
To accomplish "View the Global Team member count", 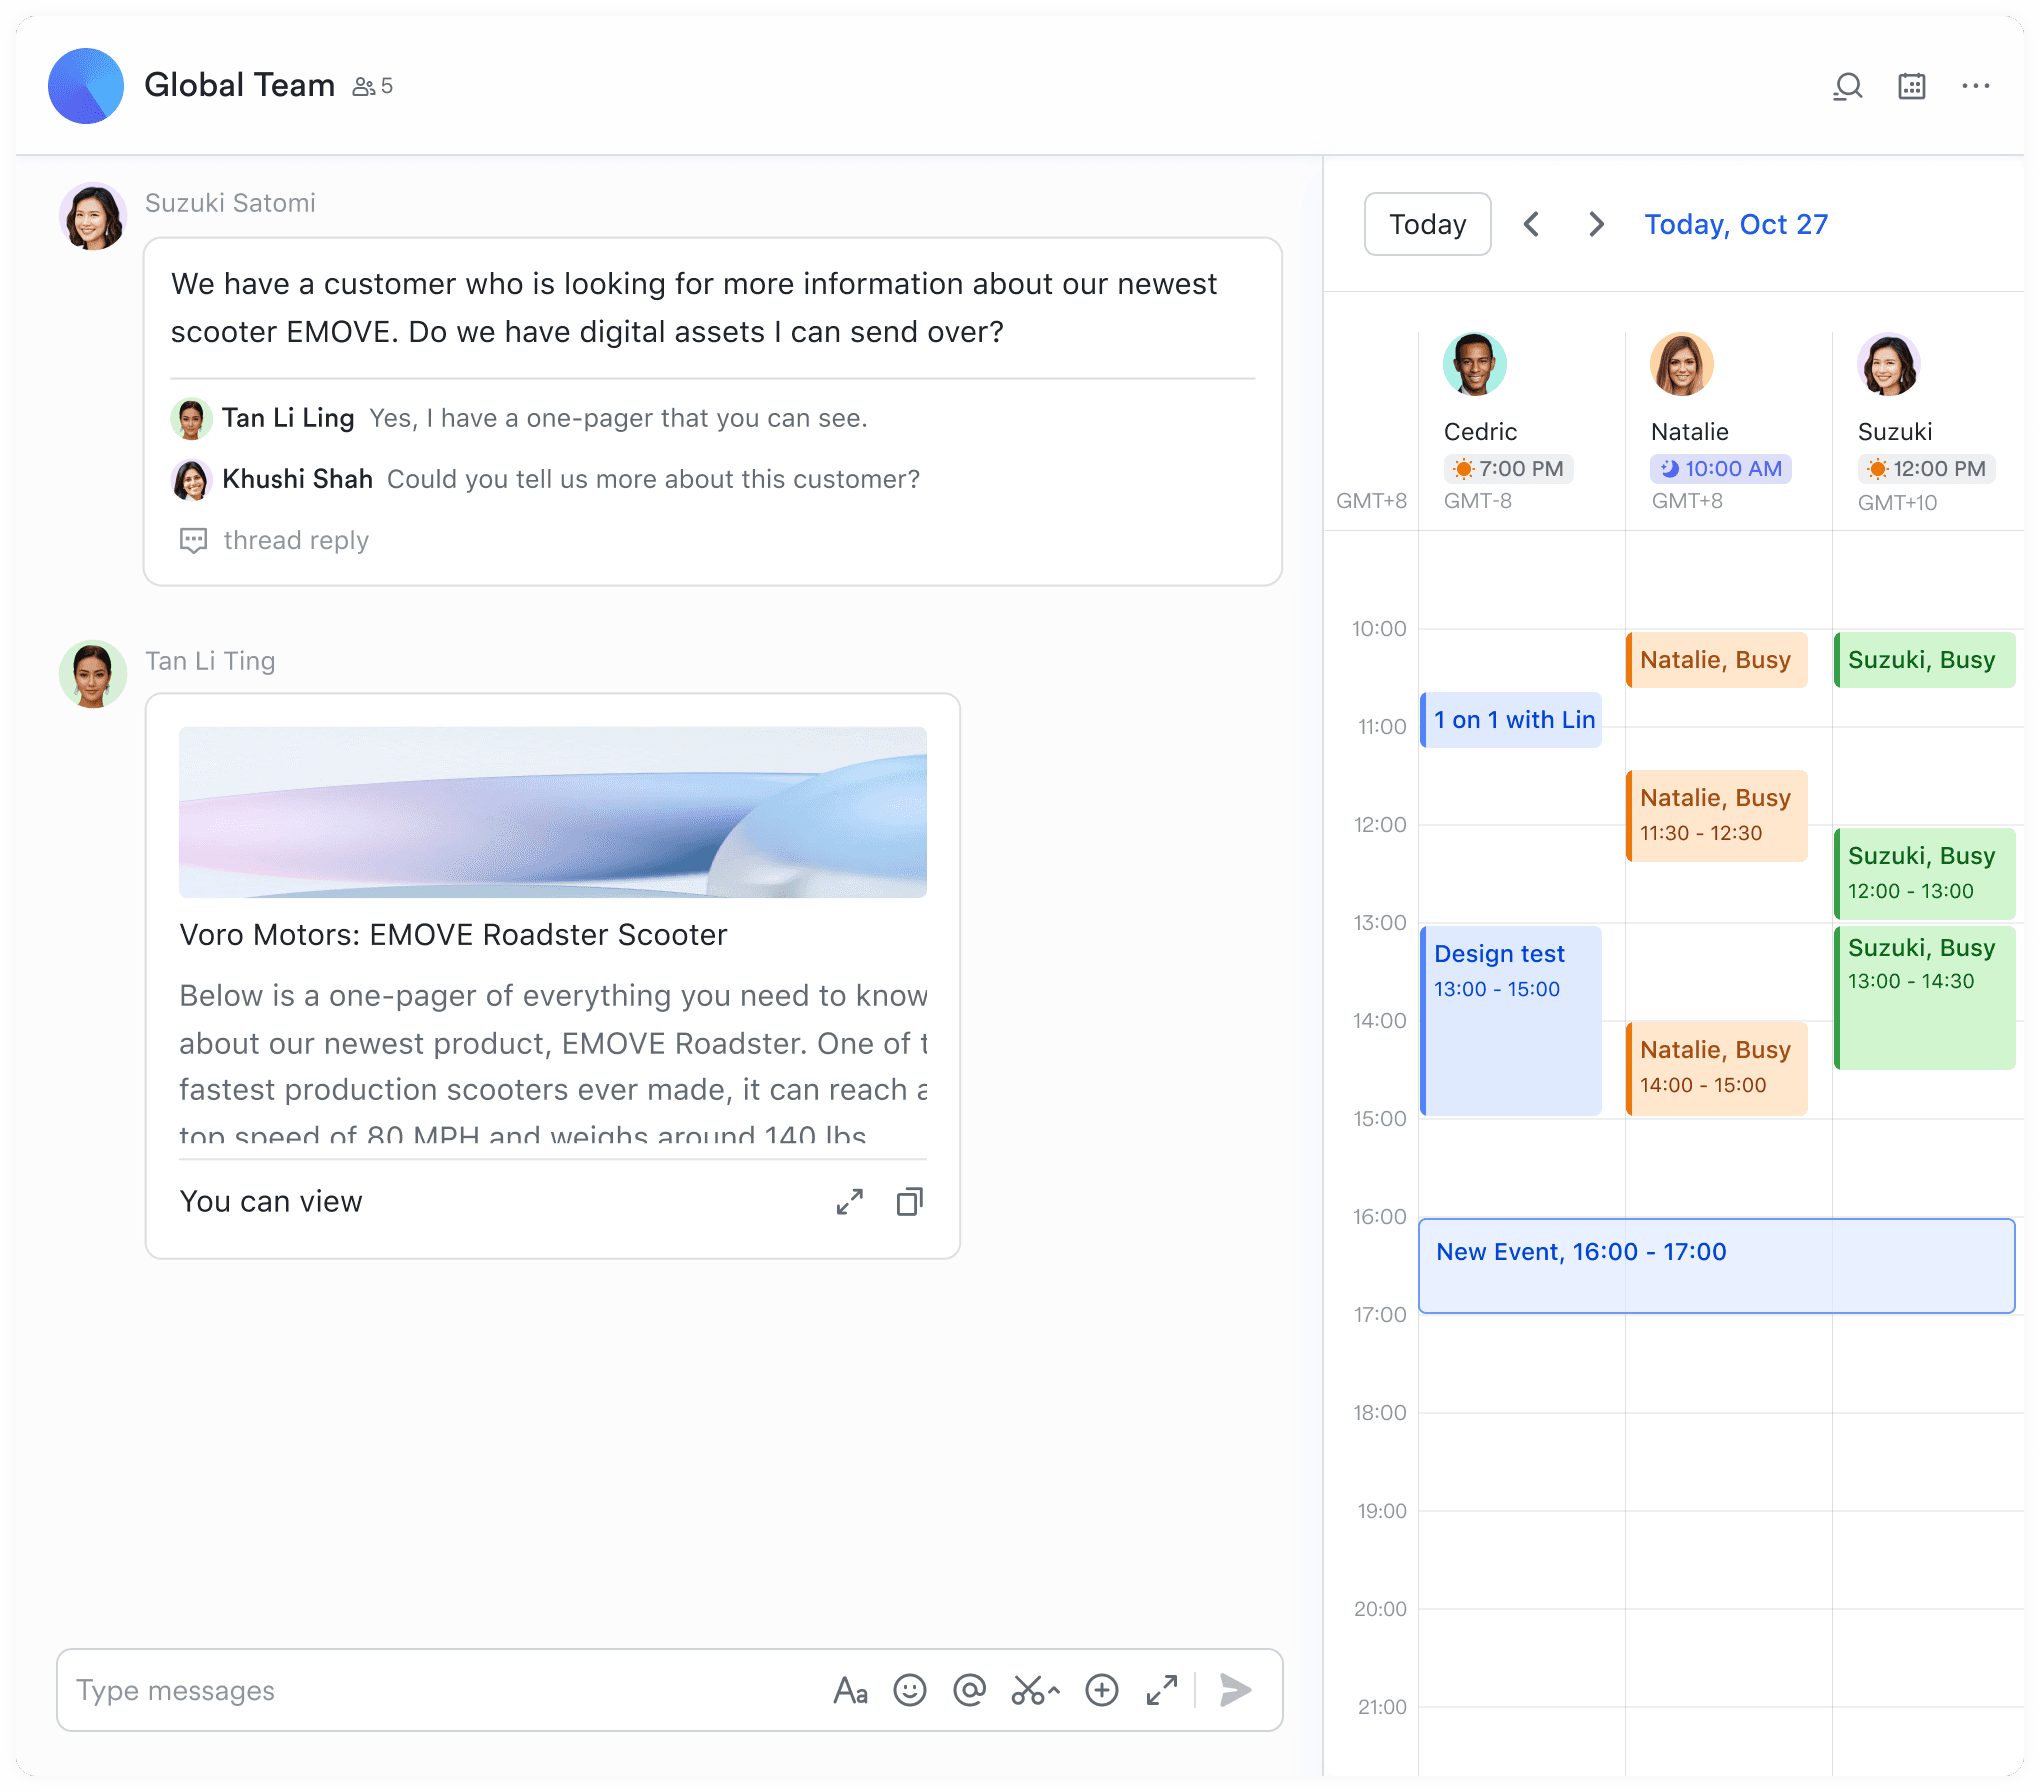I will tap(372, 86).
